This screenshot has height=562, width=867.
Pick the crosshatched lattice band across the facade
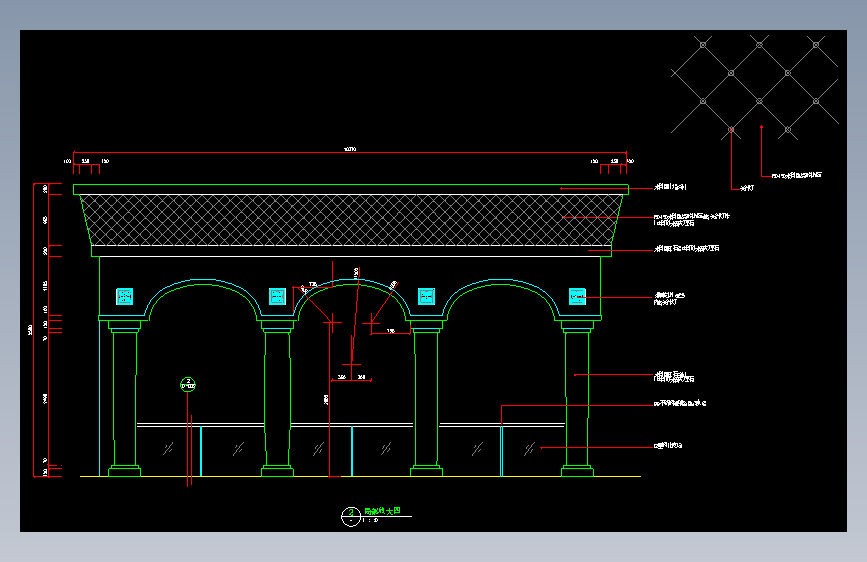coord(351,220)
